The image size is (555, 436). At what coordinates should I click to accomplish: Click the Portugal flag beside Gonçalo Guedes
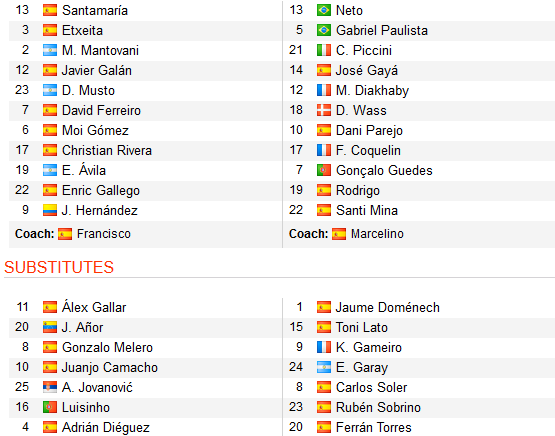(324, 170)
